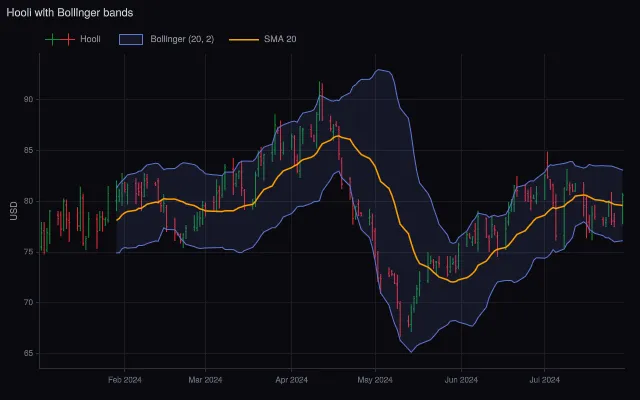Click the Apr 2024 x-axis label
This screenshot has width=640, height=400.
point(291,380)
